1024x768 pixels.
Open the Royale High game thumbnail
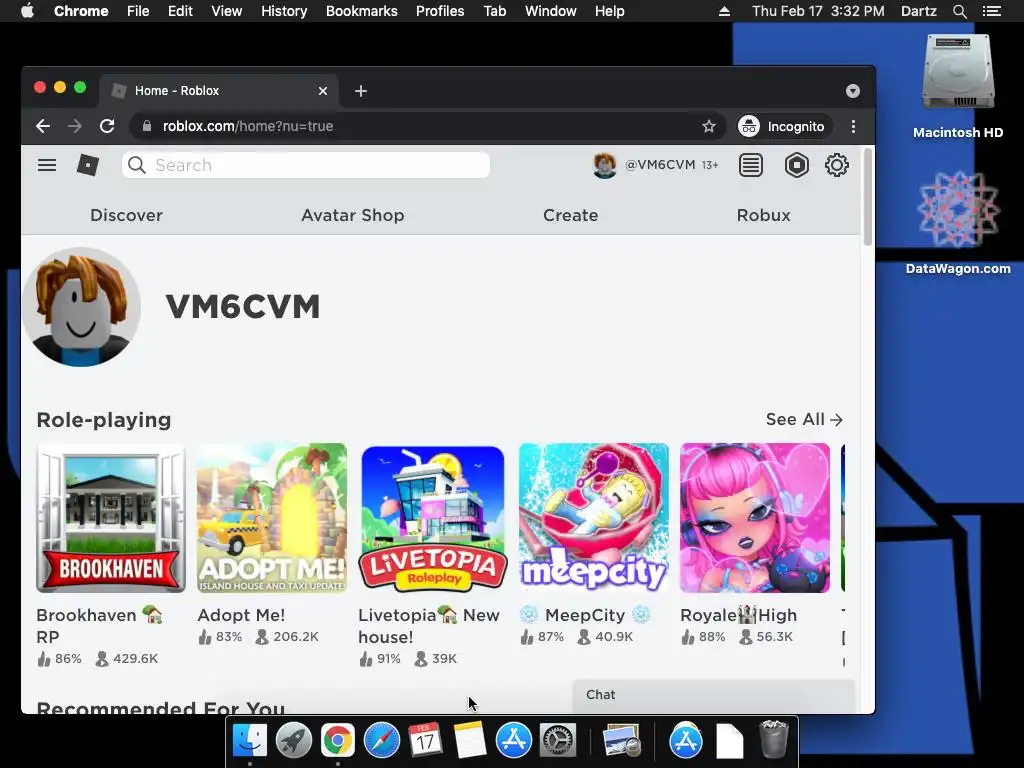754,518
